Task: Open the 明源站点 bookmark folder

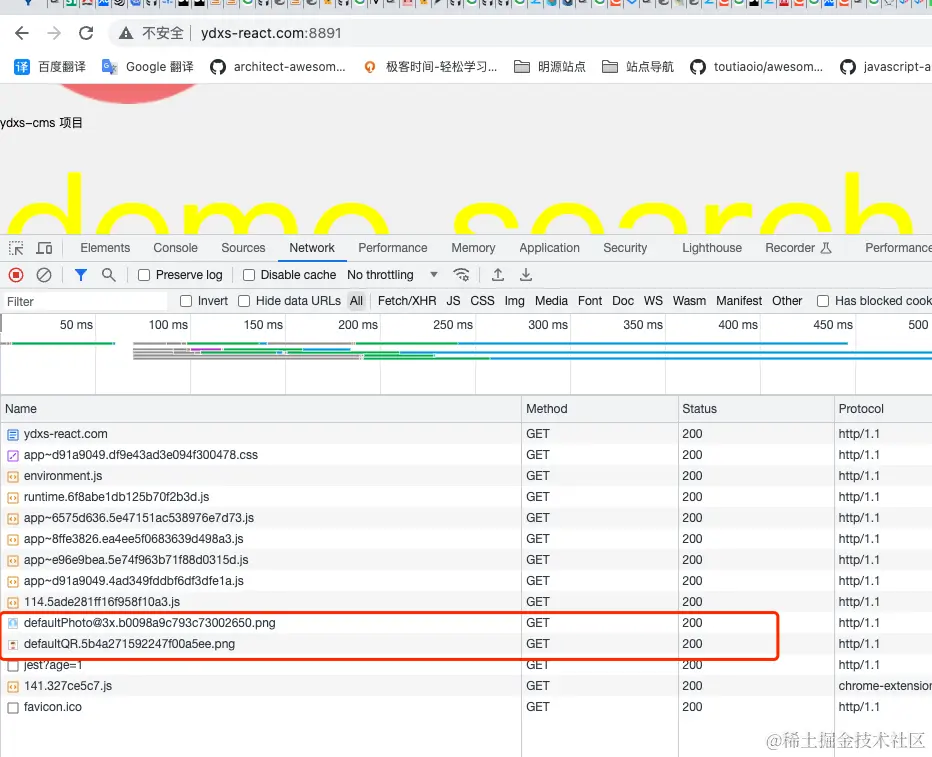Action: click(550, 67)
